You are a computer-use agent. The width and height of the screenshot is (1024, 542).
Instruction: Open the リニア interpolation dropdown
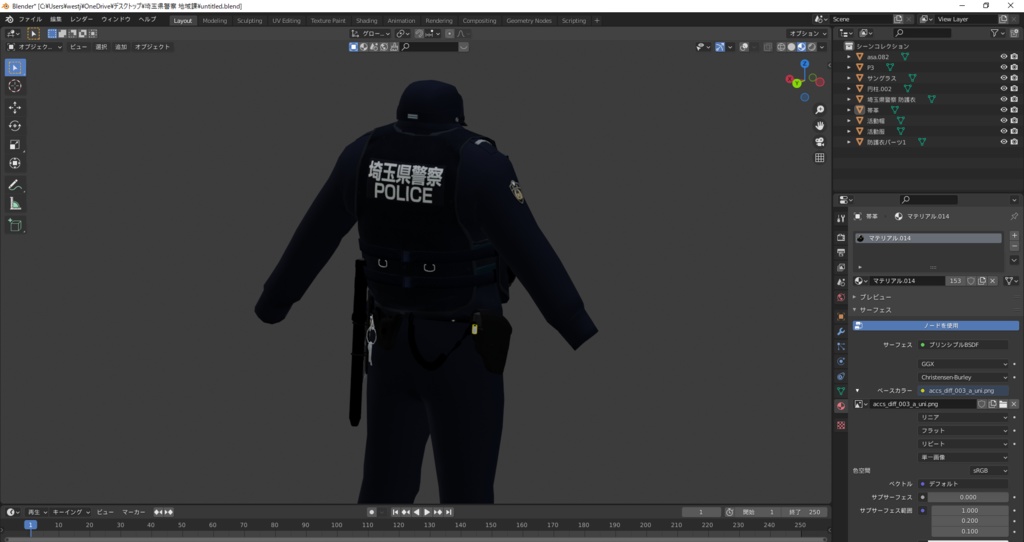tap(963, 417)
